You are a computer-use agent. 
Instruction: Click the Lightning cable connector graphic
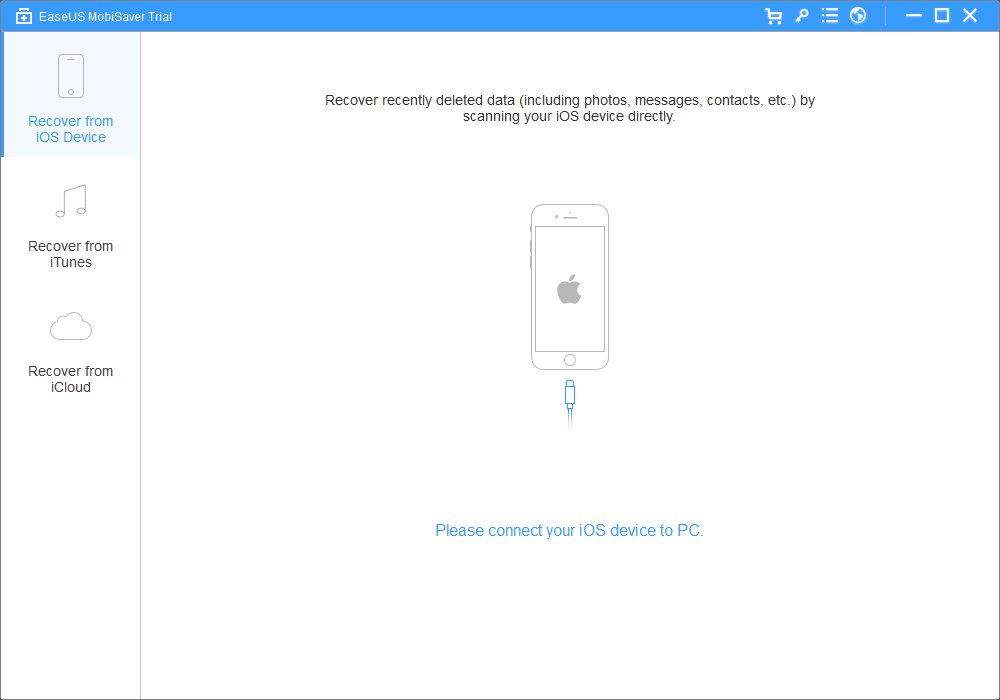(570, 395)
